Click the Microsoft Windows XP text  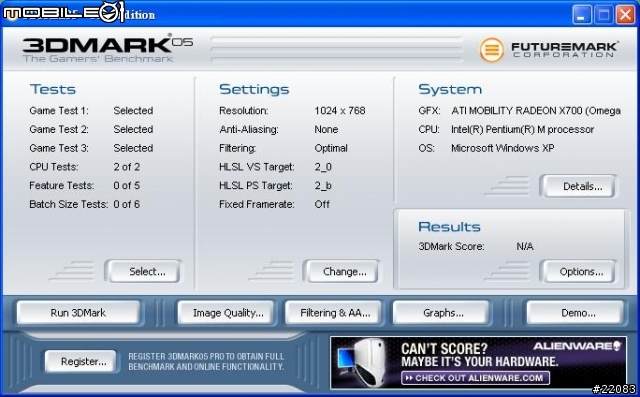502,148
